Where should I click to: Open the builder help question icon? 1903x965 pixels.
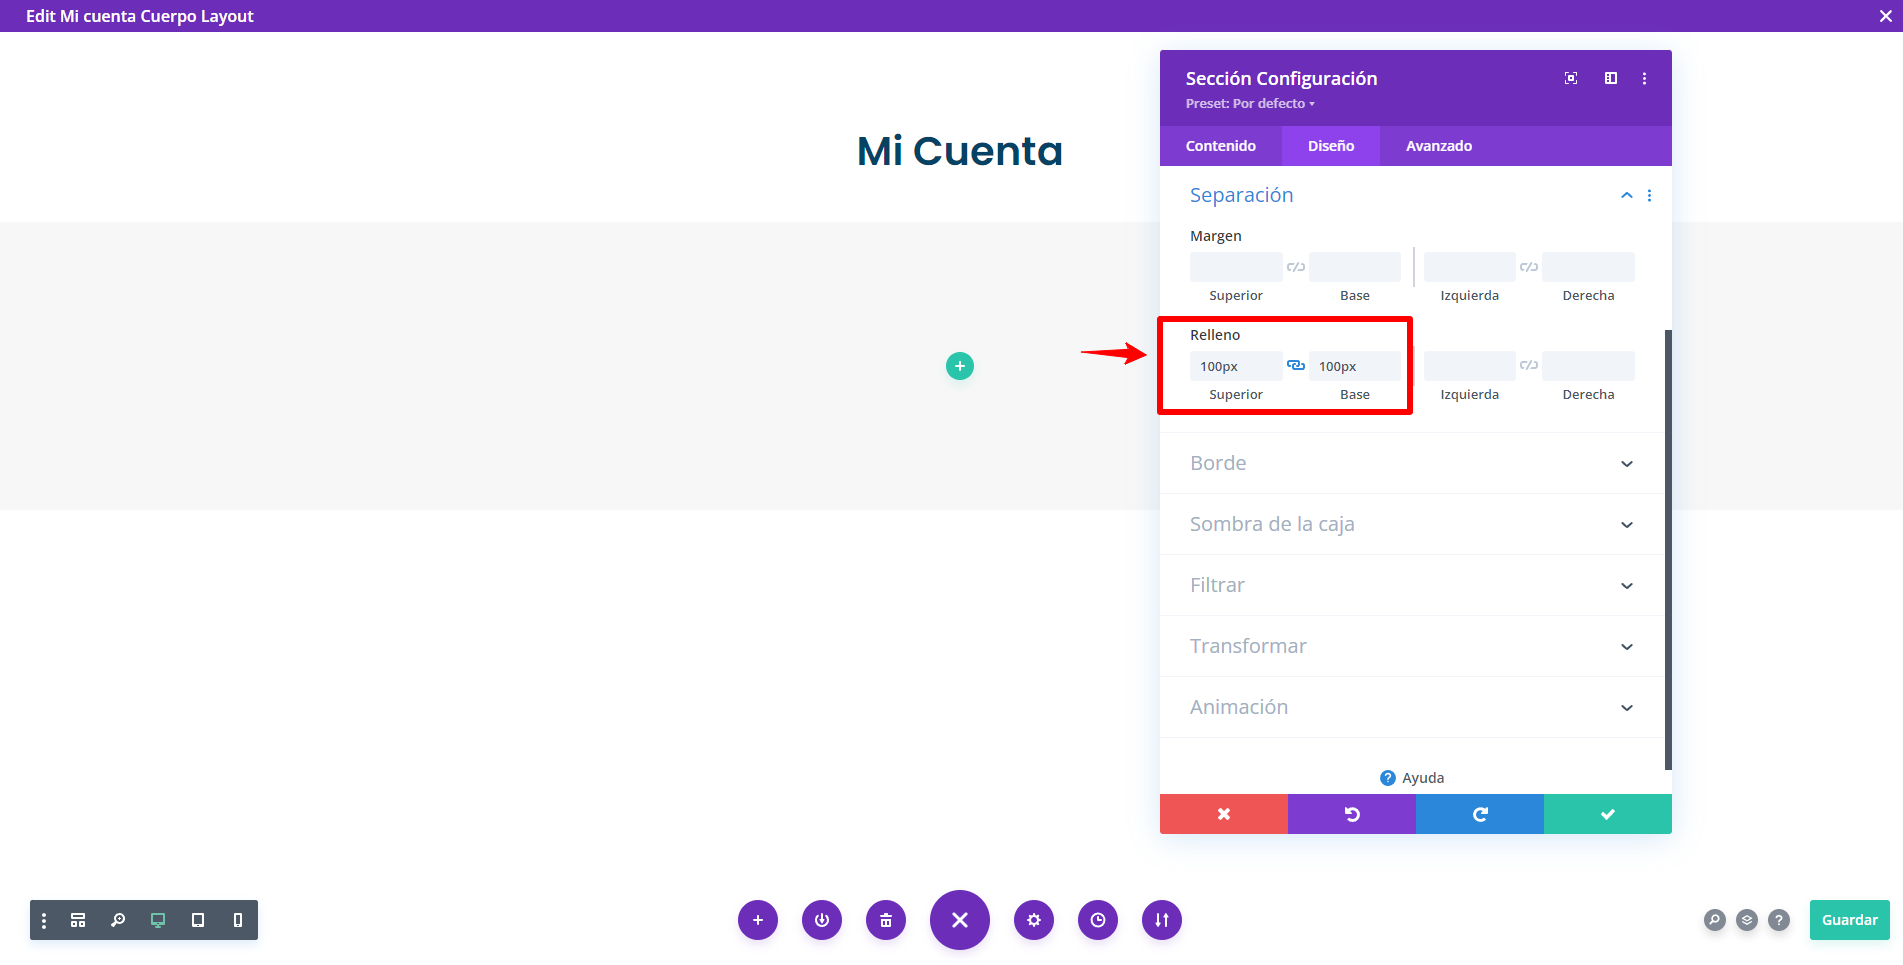click(1779, 920)
